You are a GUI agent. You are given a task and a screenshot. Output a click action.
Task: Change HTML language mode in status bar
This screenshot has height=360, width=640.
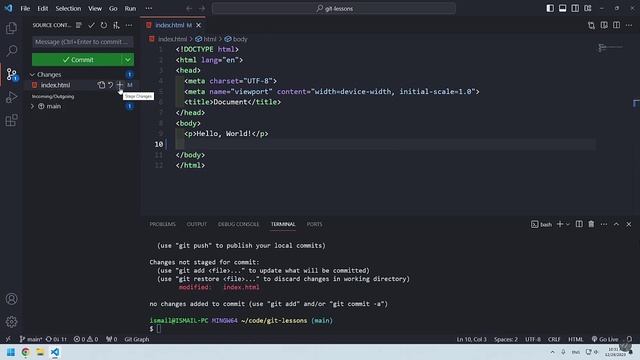(x=576, y=339)
